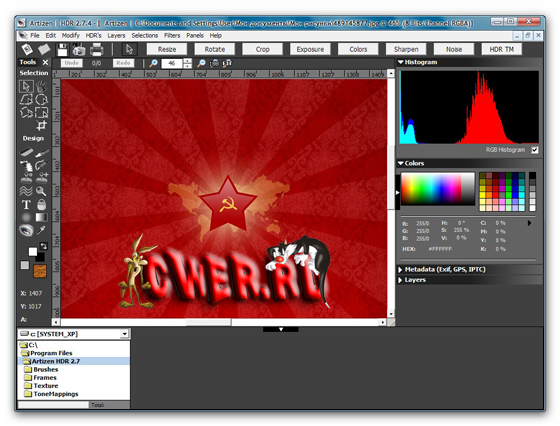Viewport: 560px width, 426px height.
Task: Click the Sharpen button
Action: (x=406, y=49)
